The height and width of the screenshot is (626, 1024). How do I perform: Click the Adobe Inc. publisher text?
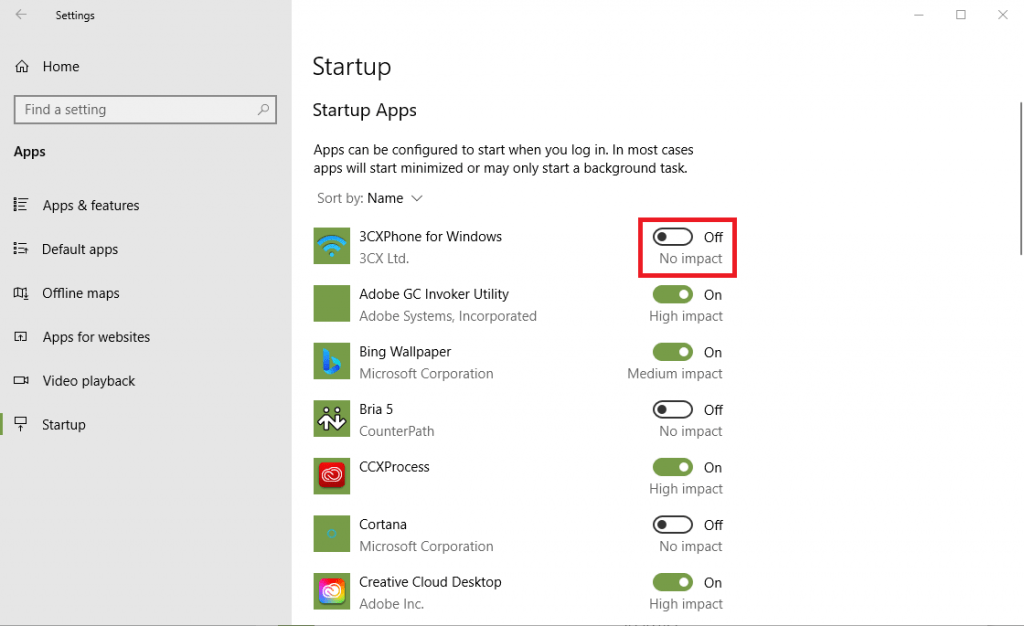pos(391,604)
